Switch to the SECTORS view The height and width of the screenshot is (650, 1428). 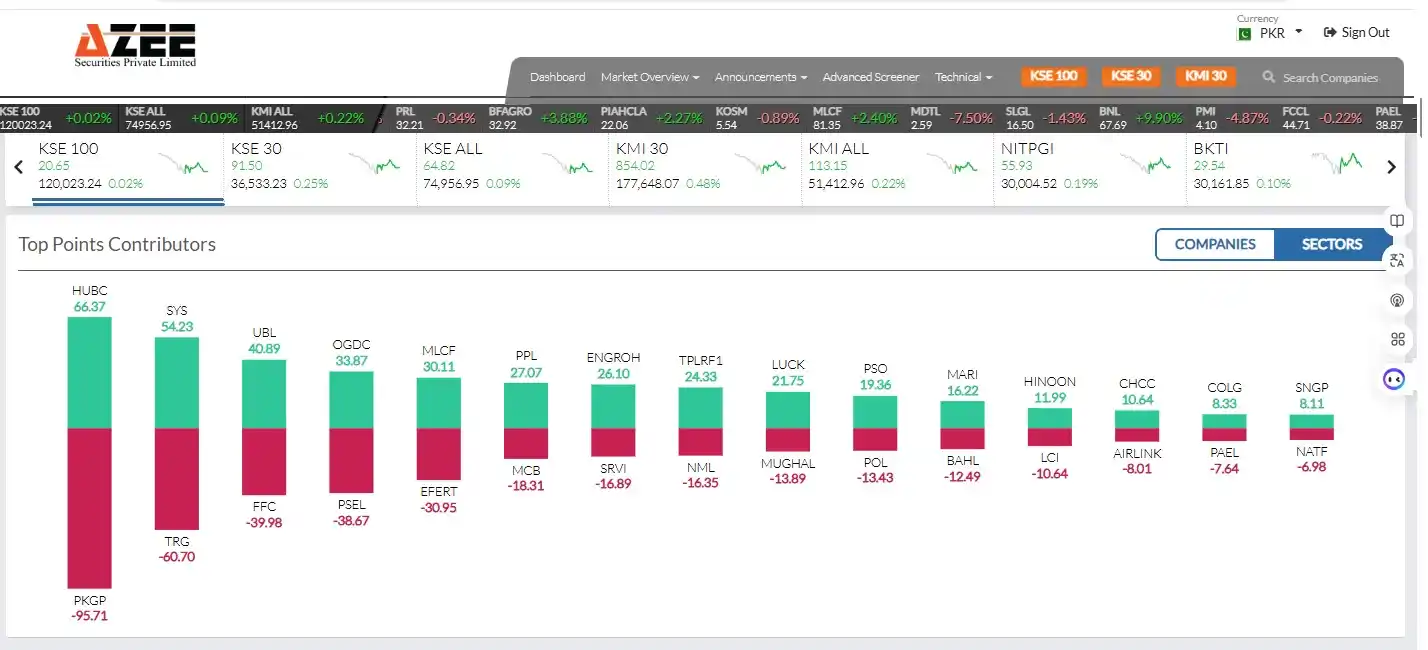[x=1332, y=244]
